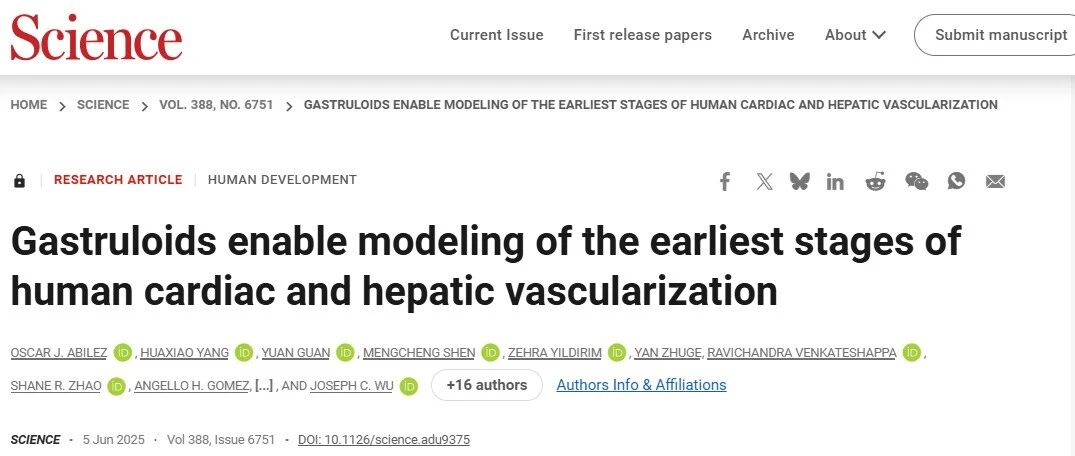Open the Archive menu item
This screenshot has width=1075, height=456.
(768, 35)
